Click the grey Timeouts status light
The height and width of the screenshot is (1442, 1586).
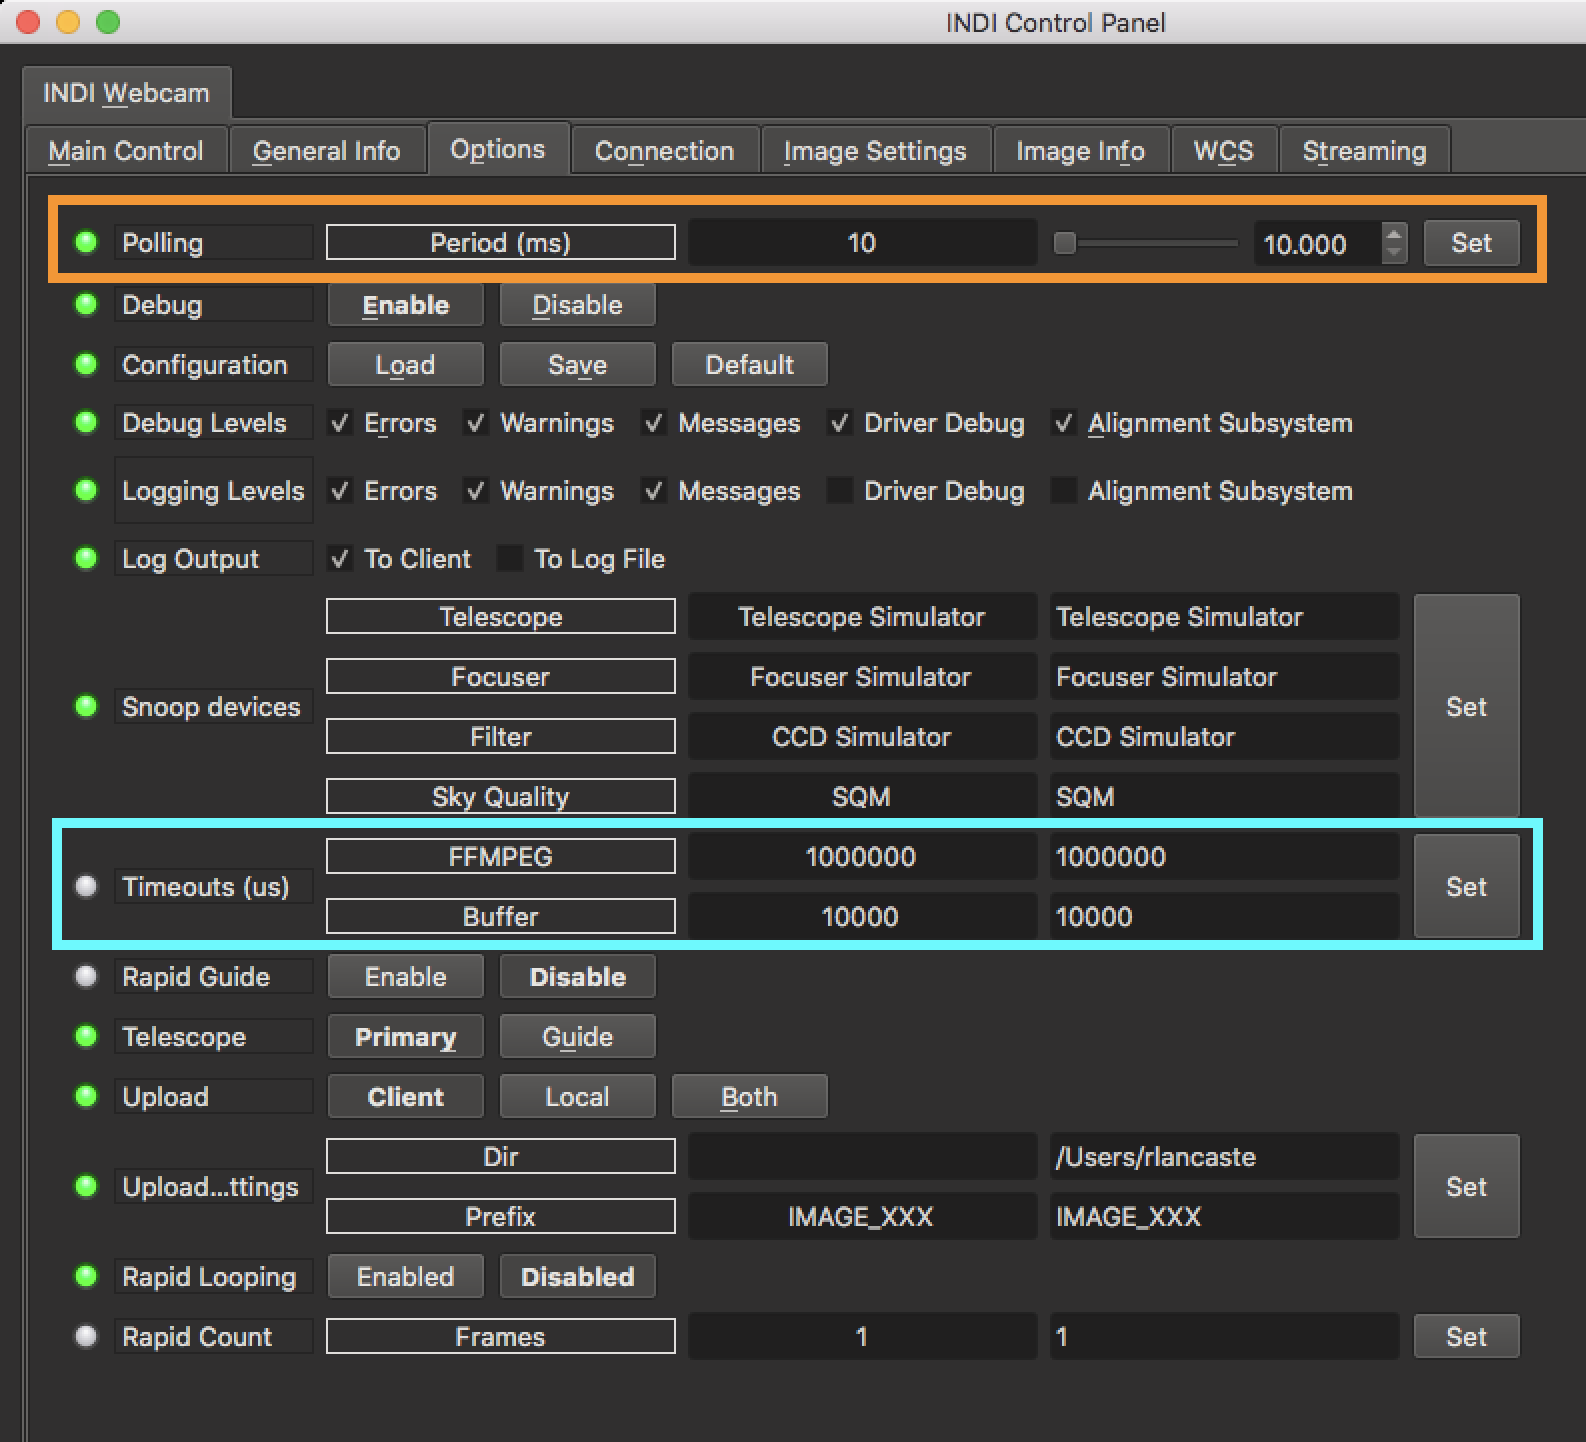86,886
